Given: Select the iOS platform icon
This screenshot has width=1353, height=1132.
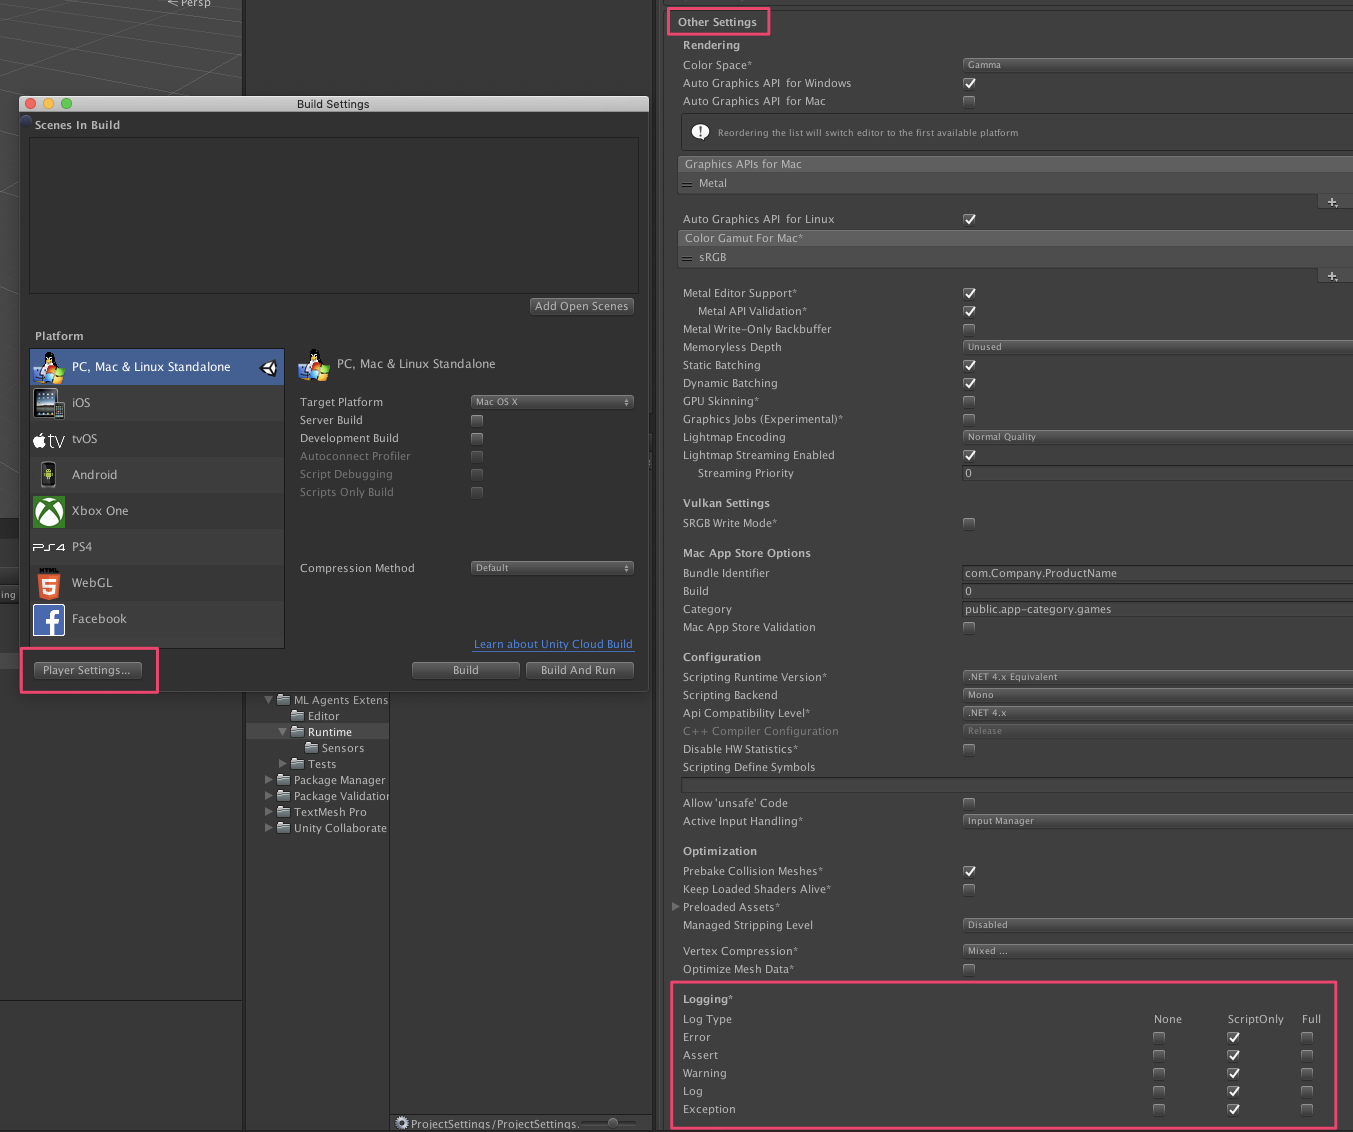Looking at the screenshot, I should click(x=48, y=403).
